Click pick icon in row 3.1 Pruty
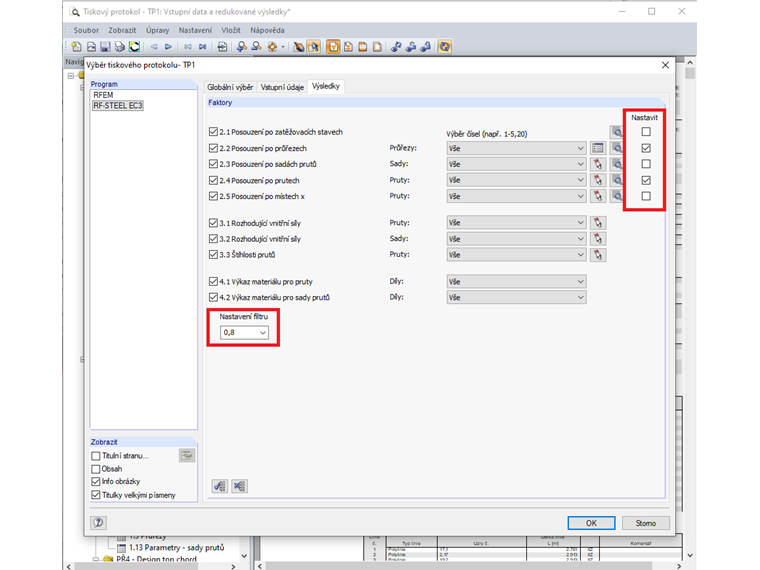Screen dimensions: 760x570 [x=598, y=223]
